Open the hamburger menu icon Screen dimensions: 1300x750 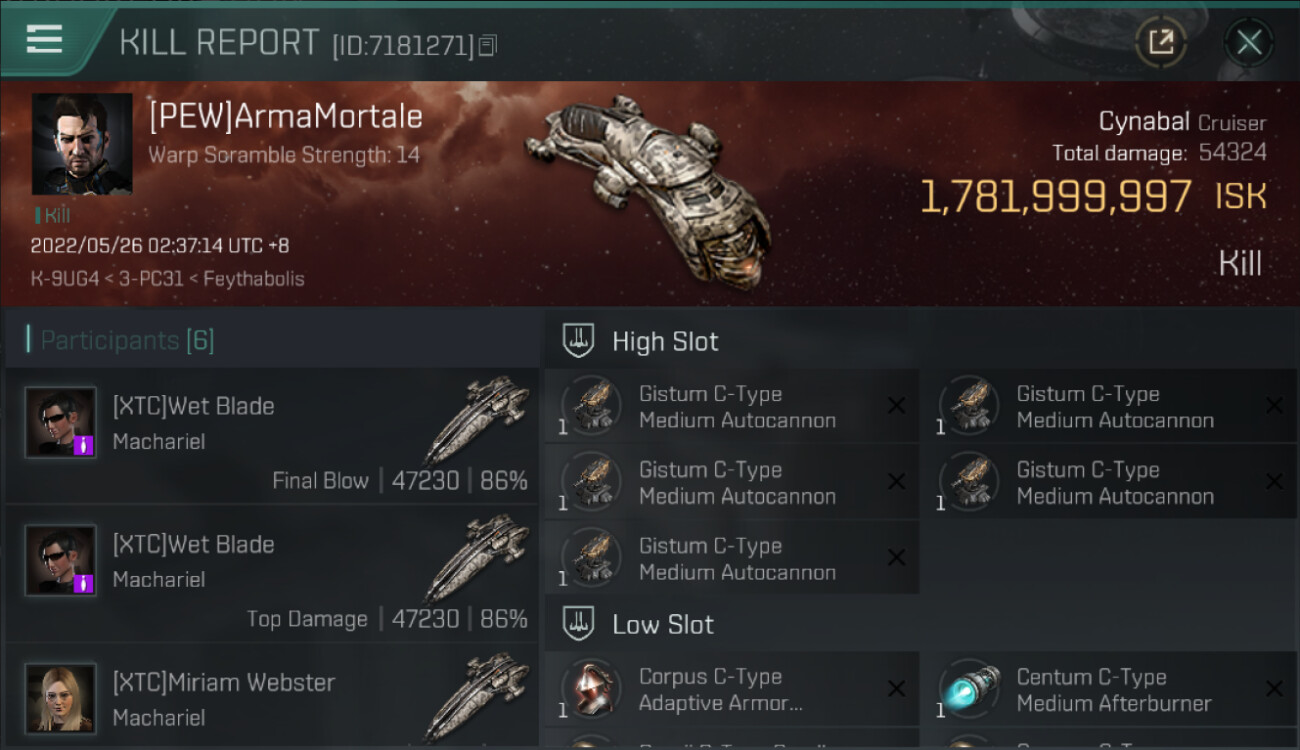click(44, 39)
